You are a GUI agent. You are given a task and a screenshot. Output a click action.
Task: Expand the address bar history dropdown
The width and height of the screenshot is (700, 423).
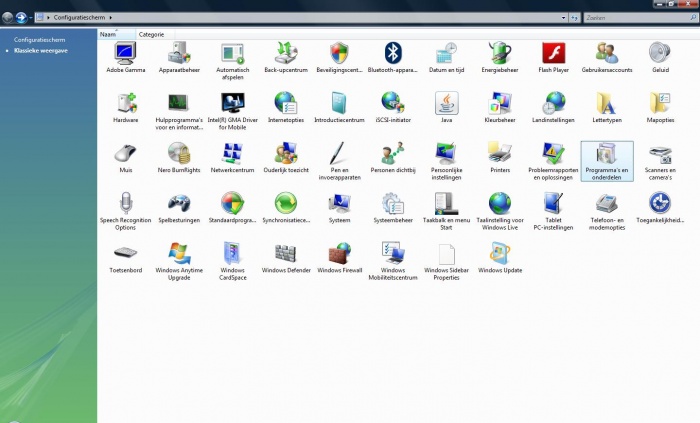[x=563, y=18]
